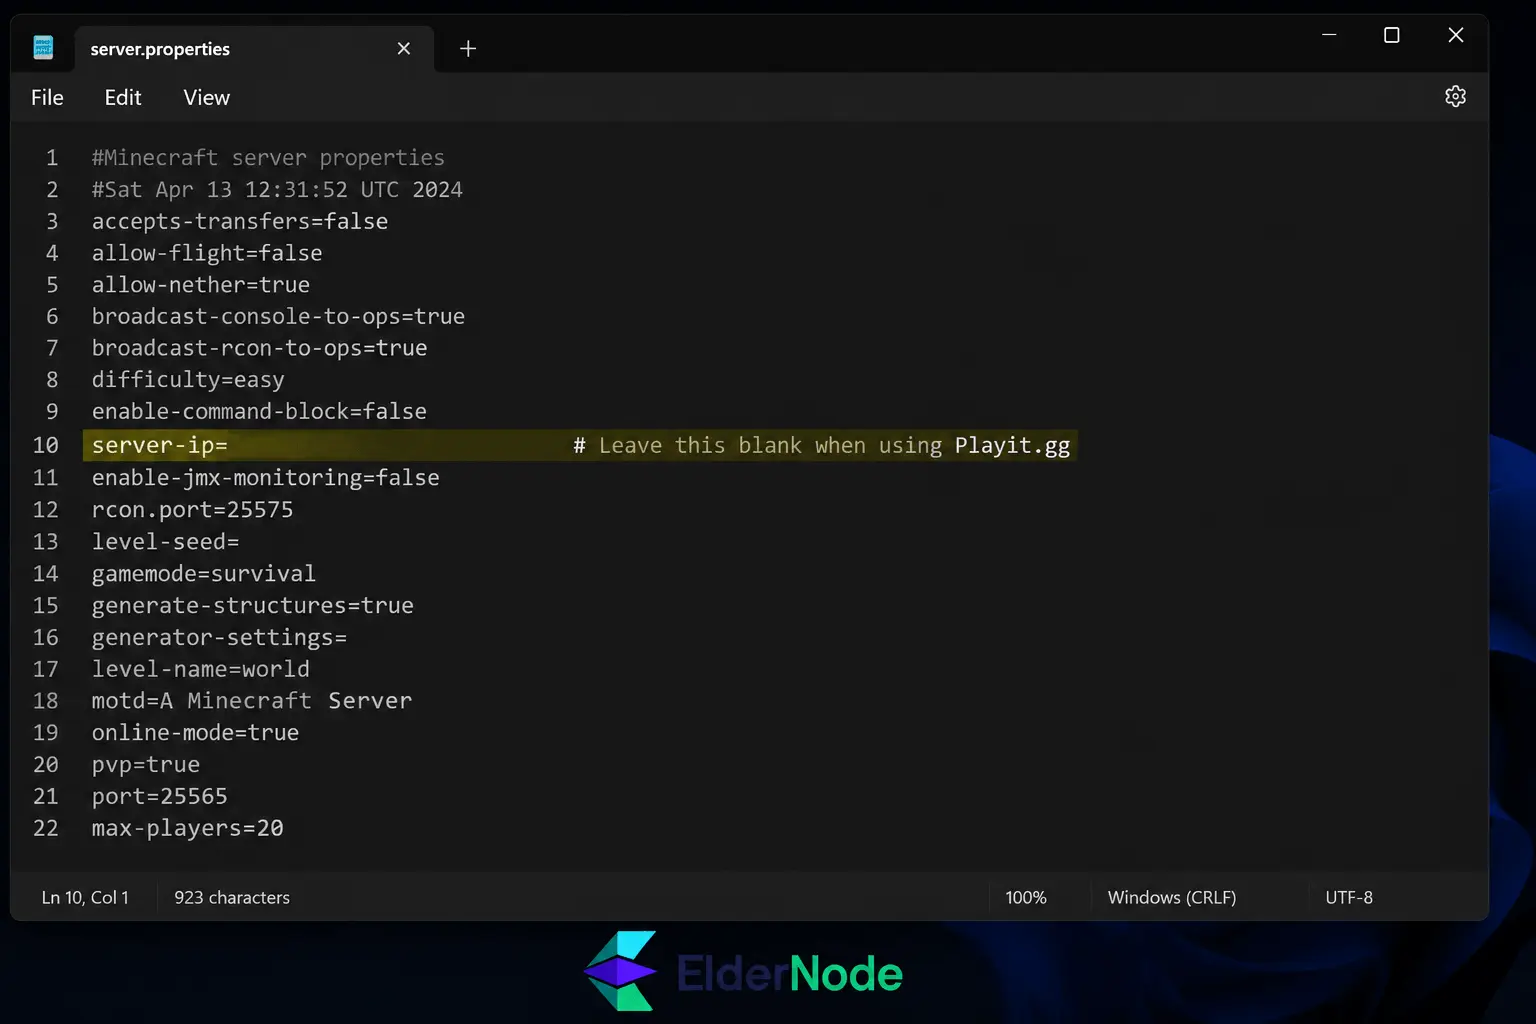Screen dimensions: 1536x1024
Task: Minimize the Notepad window
Action: [1329, 35]
